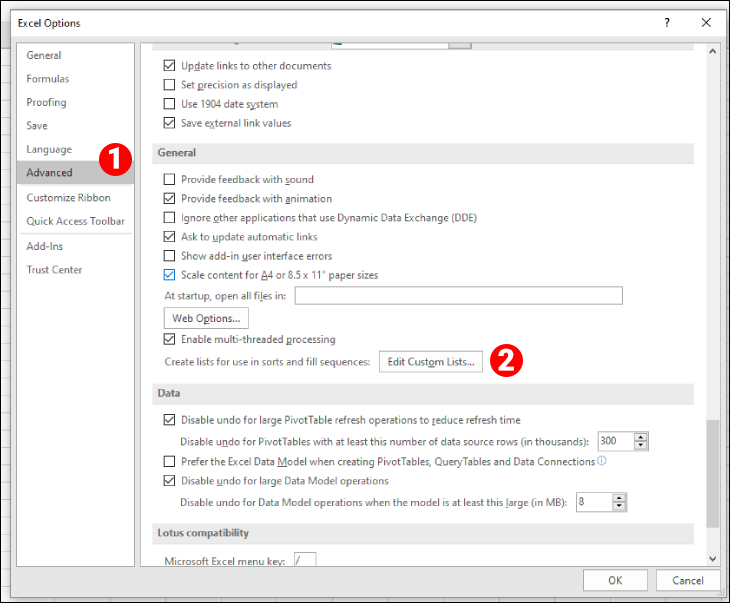Uncheck Provide feedback with animation

coord(169,199)
